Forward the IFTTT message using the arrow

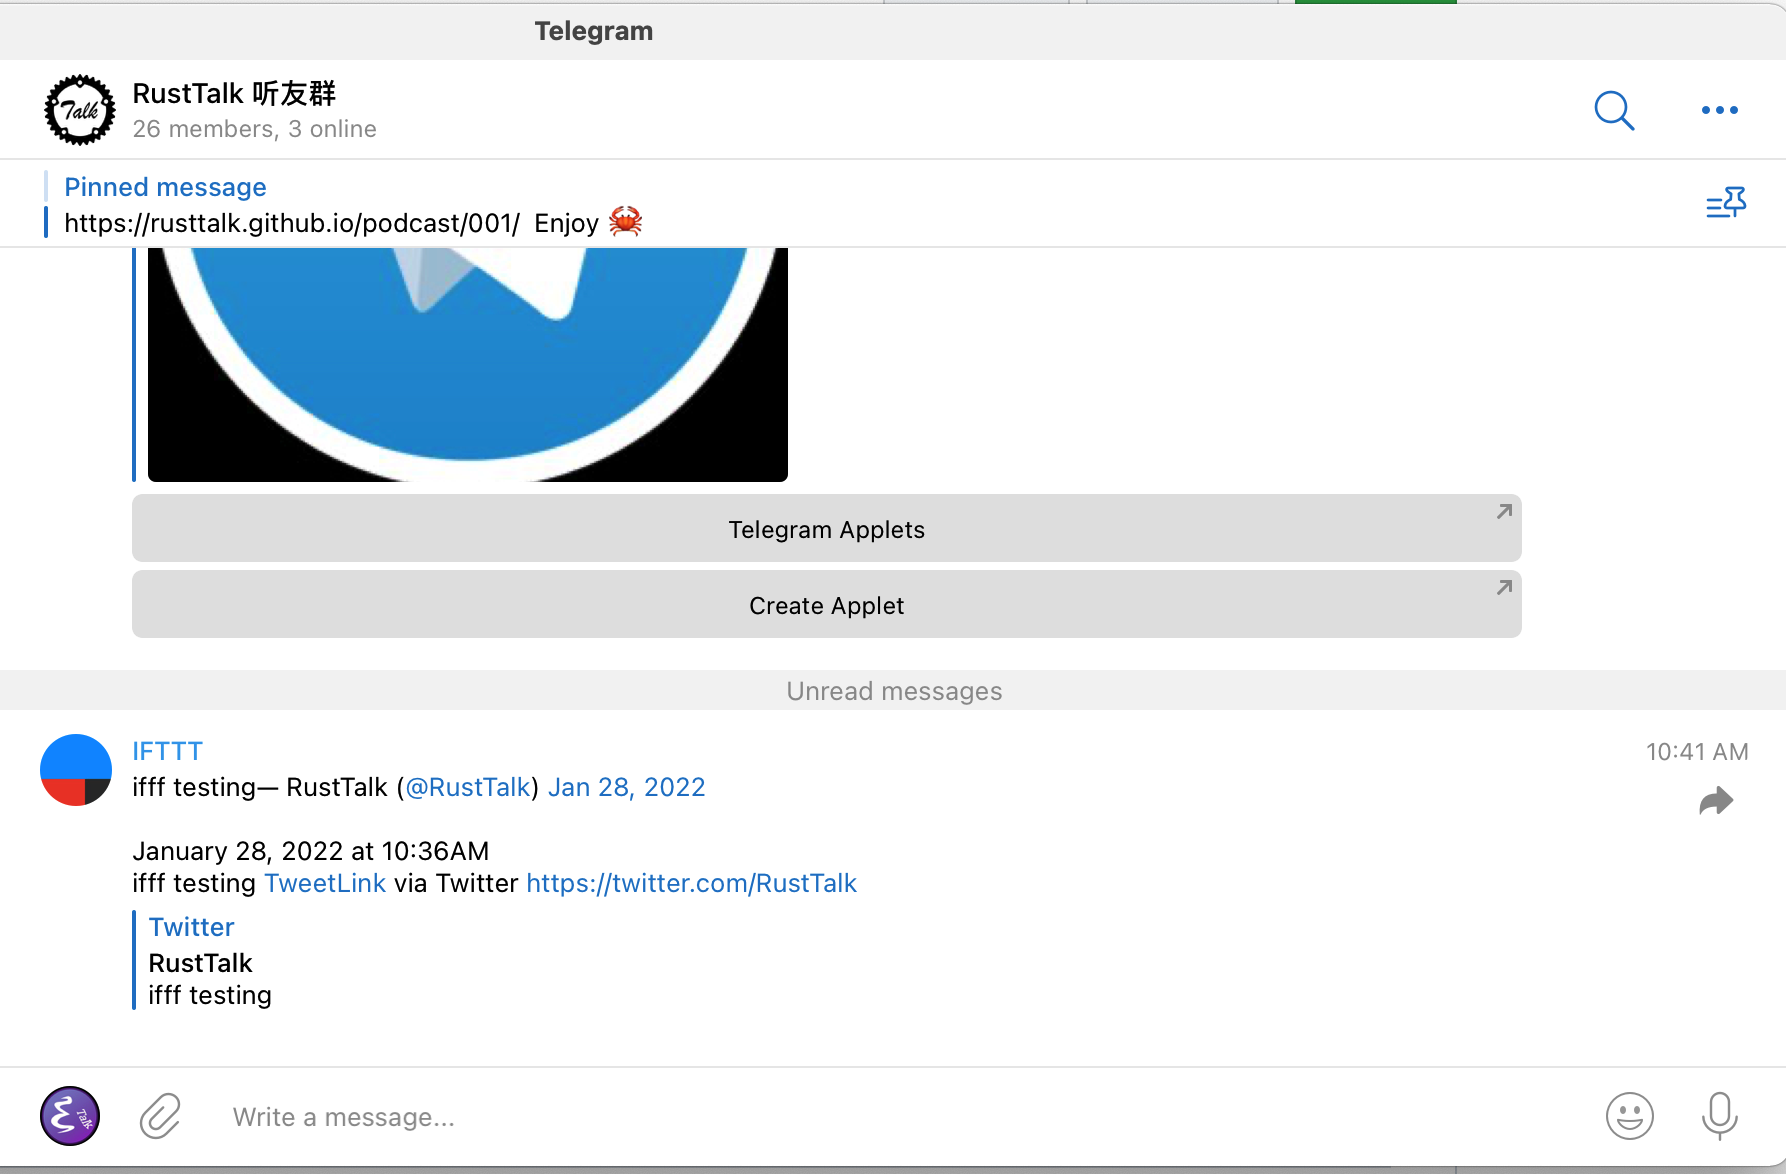(1716, 801)
